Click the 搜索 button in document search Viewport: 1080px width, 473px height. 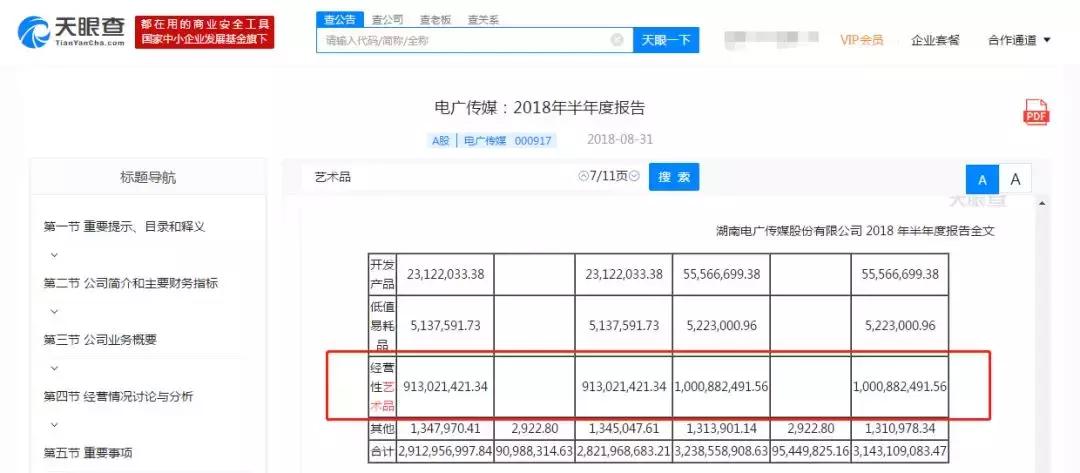pyautogui.click(x=674, y=177)
